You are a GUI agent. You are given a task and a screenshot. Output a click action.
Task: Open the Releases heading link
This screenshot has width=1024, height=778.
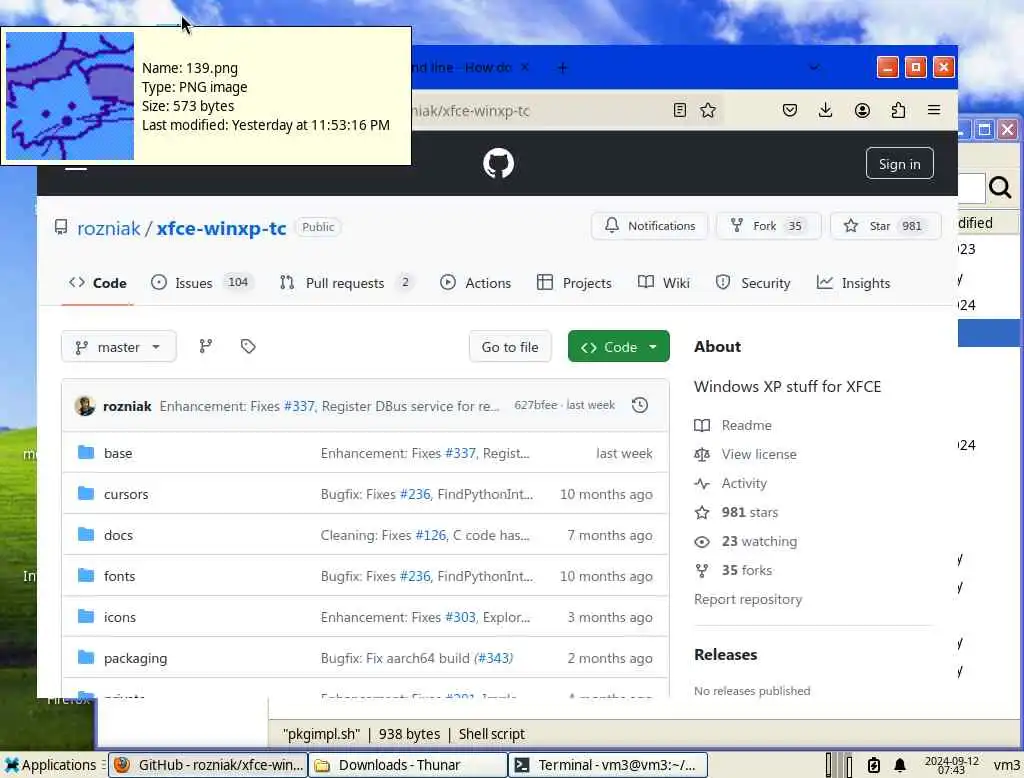[x=726, y=655]
